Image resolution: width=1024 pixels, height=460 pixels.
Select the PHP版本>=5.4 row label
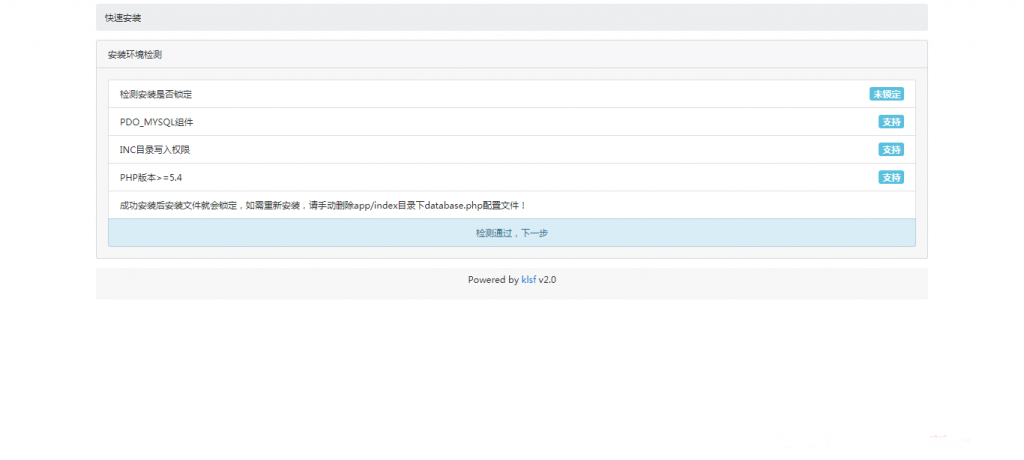click(150, 177)
